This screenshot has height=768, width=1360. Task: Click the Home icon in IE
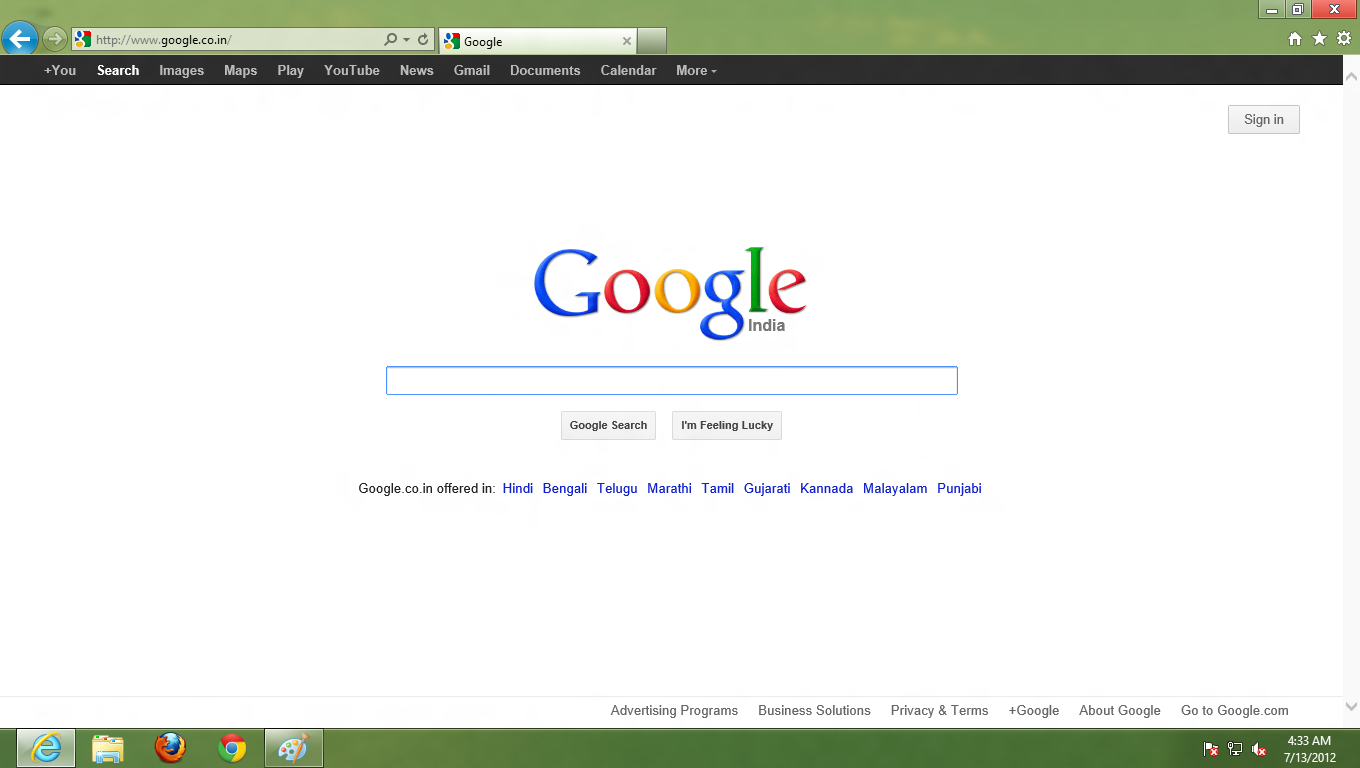[1295, 39]
